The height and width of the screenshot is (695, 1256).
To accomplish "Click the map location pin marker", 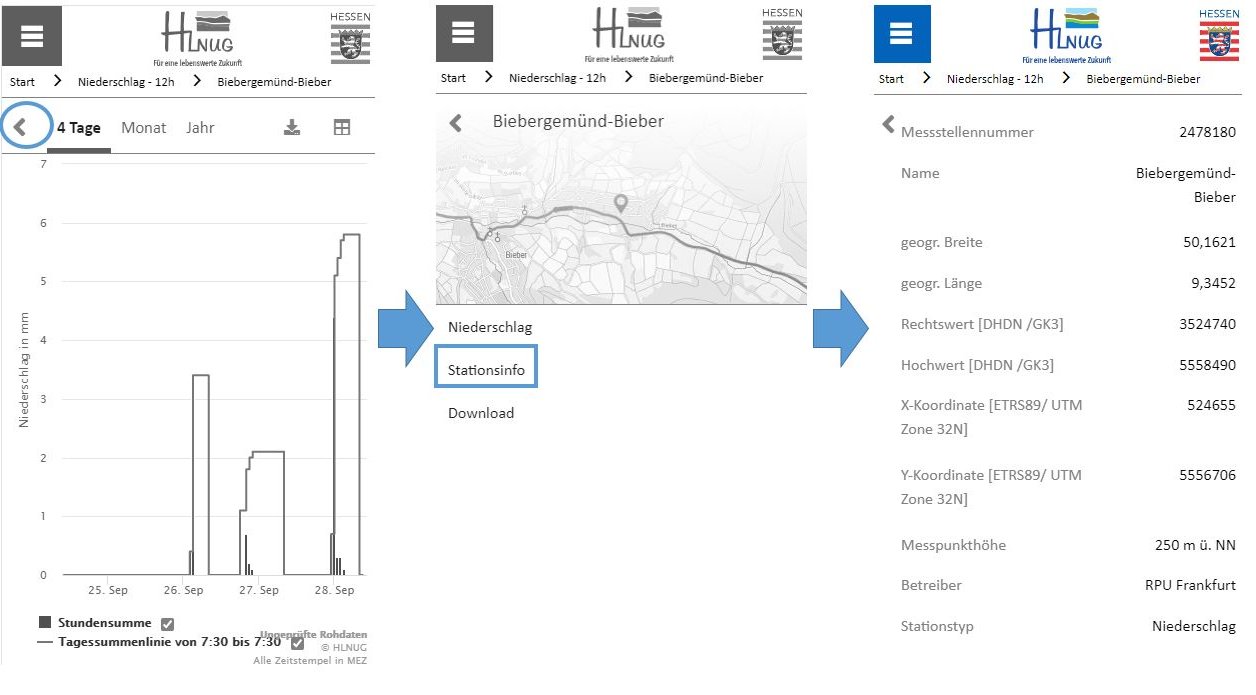I will 621,204.
